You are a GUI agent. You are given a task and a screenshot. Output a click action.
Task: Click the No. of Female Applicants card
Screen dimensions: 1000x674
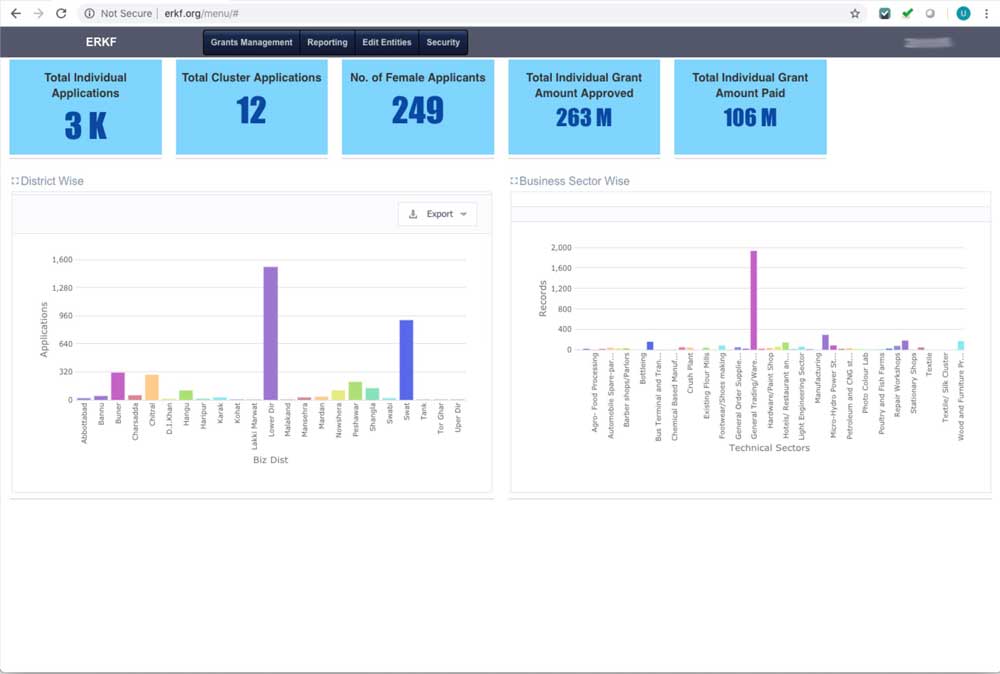[418, 106]
